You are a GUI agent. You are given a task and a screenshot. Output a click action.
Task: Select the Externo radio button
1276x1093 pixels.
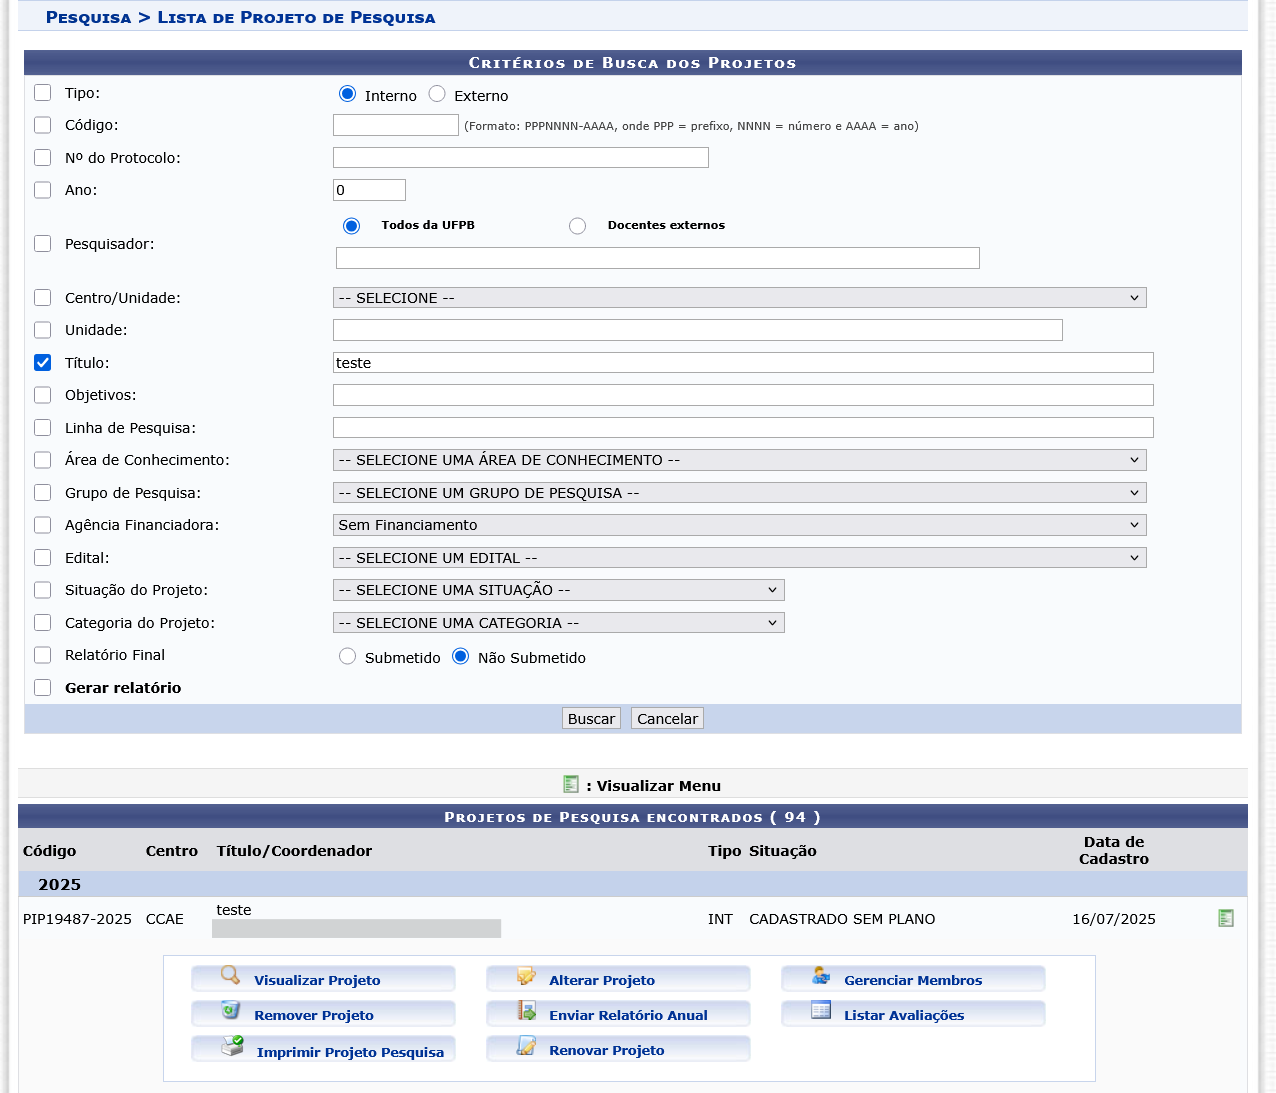(x=437, y=94)
